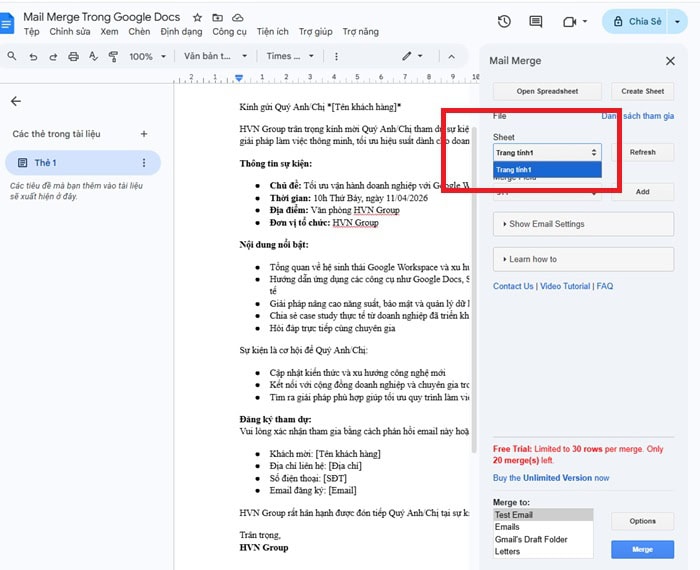This screenshot has height=570, width=700.
Task: Open the Tệp menu
Action: tap(32, 32)
